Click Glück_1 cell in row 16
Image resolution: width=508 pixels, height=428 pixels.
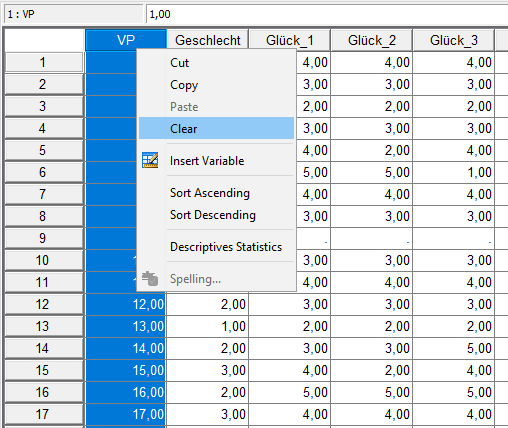click(x=290, y=392)
